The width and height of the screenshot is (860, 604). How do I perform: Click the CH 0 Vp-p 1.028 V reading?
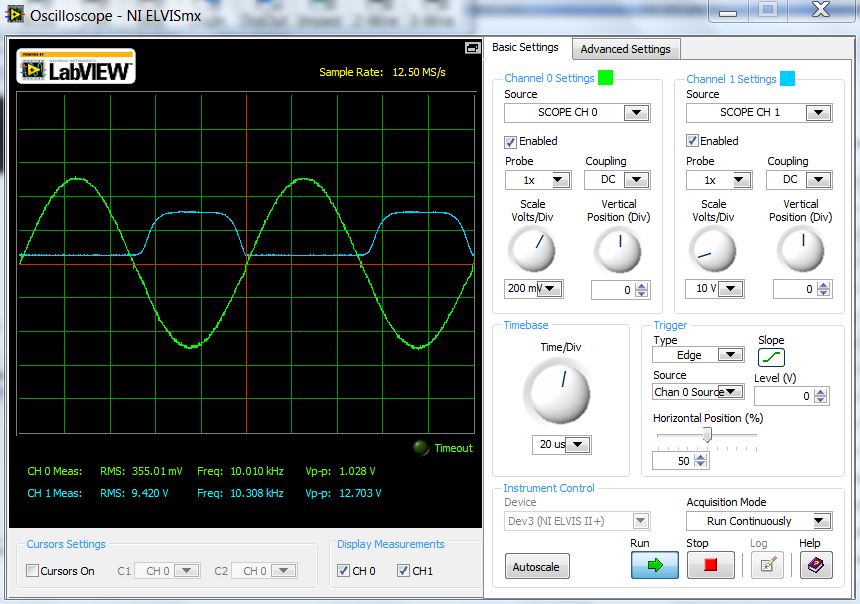point(340,471)
